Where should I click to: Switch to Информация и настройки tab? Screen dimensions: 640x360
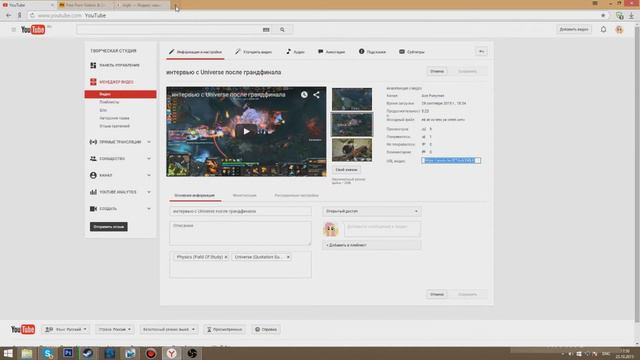click(195, 52)
